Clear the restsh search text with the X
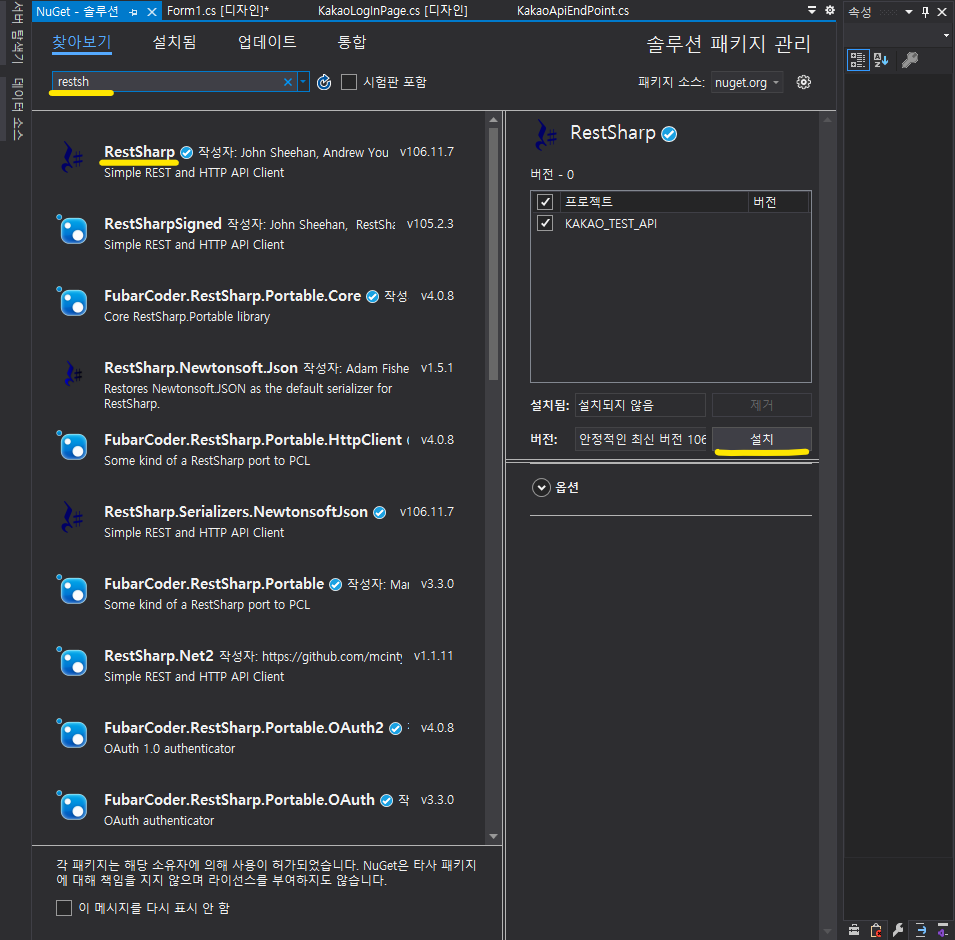Image resolution: width=955 pixels, height=940 pixels. (x=288, y=82)
